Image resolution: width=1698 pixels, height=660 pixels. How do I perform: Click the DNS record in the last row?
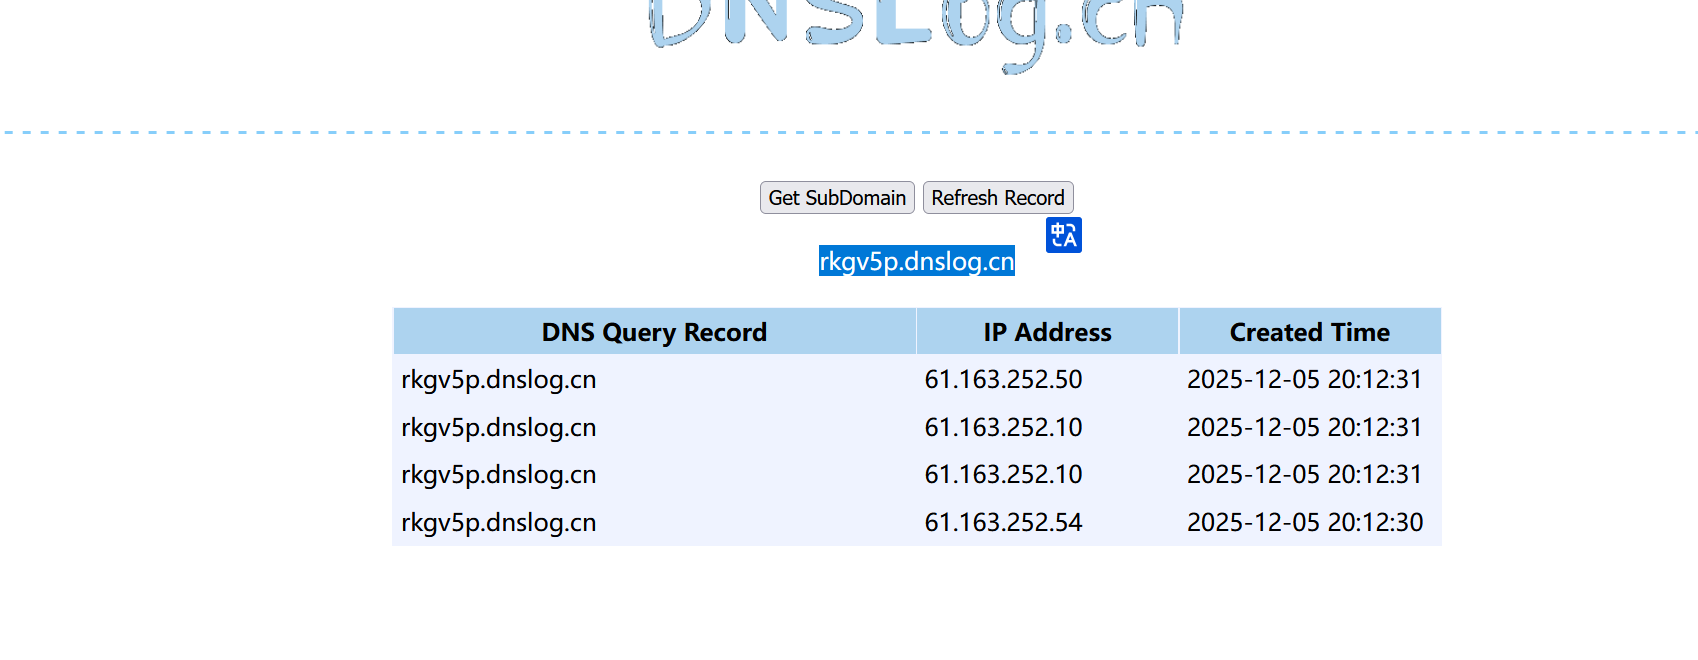coord(499,523)
